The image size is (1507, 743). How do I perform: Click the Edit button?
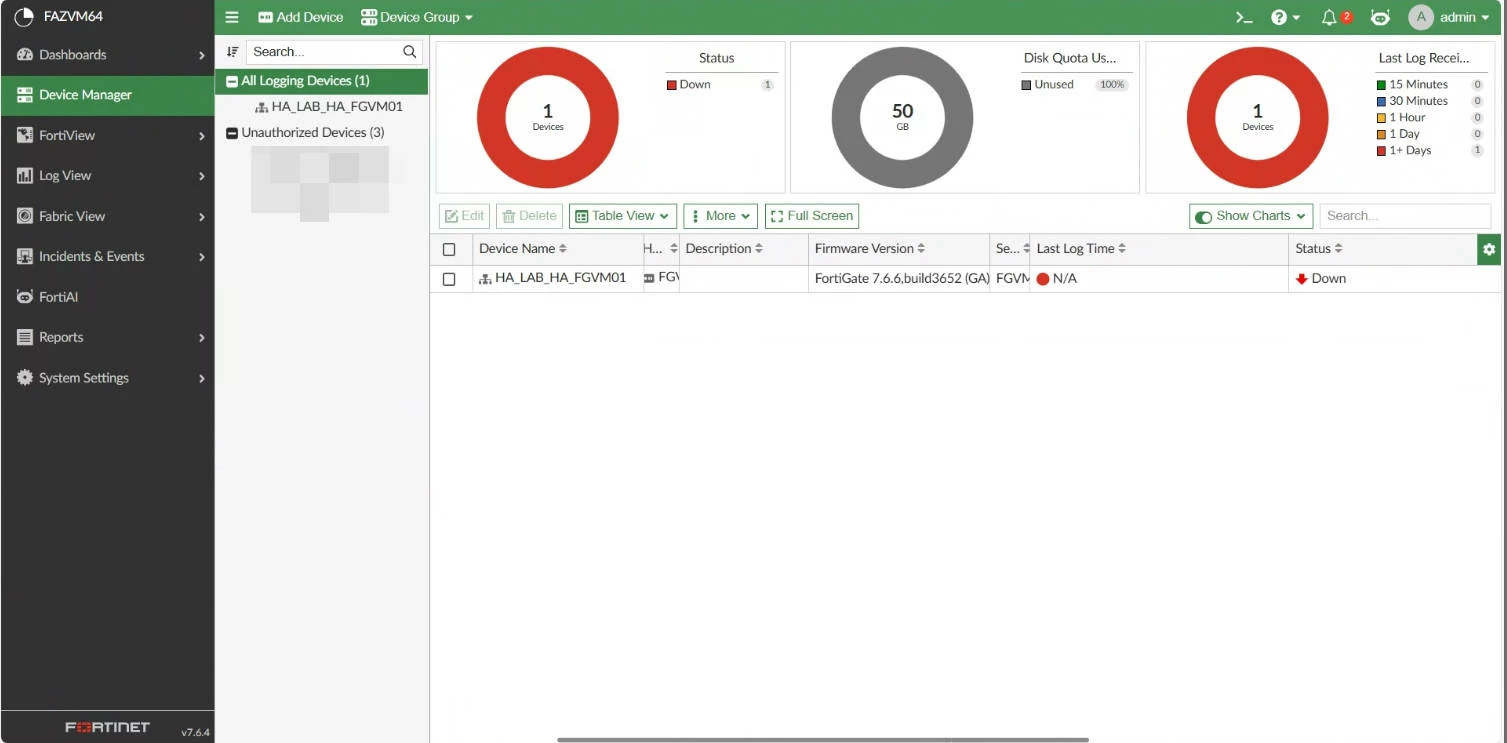coord(464,216)
